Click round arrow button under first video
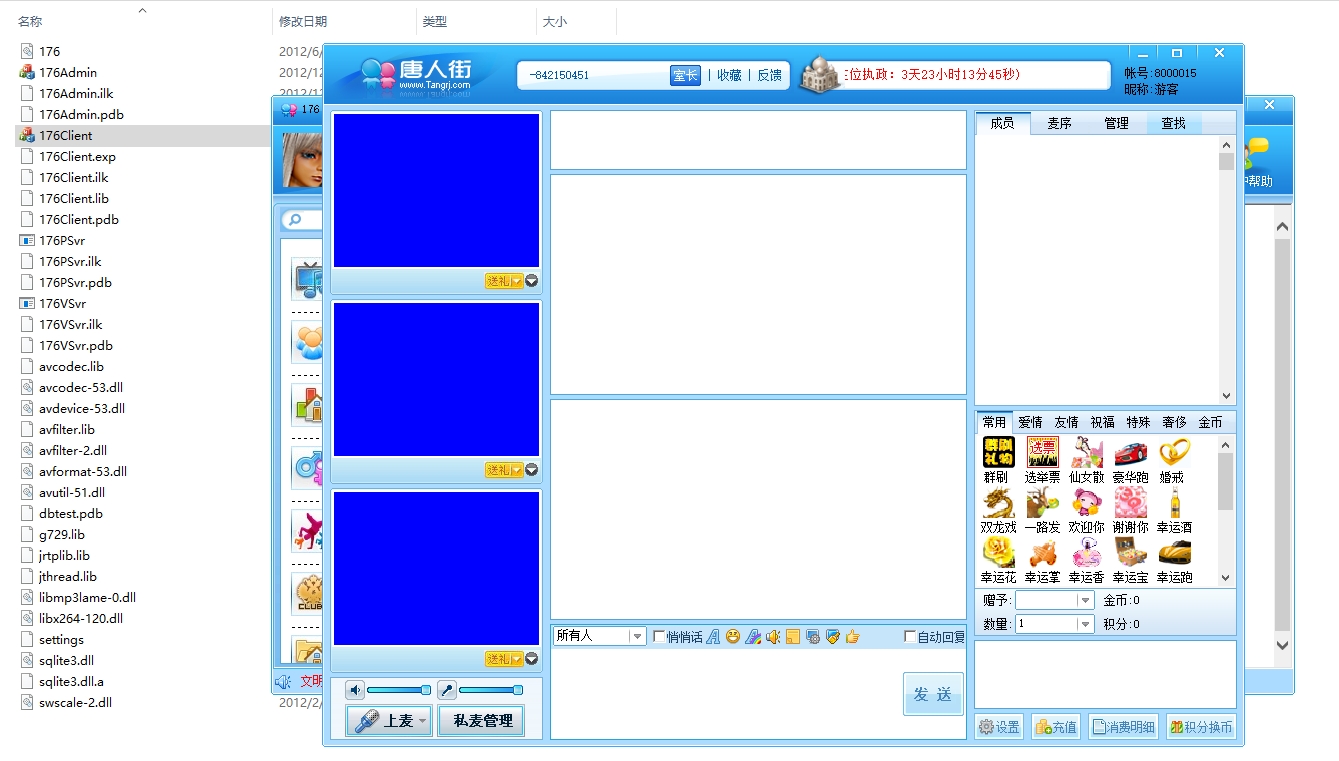The width and height of the screenshot is (1339, 761). (x=532, y=281)
